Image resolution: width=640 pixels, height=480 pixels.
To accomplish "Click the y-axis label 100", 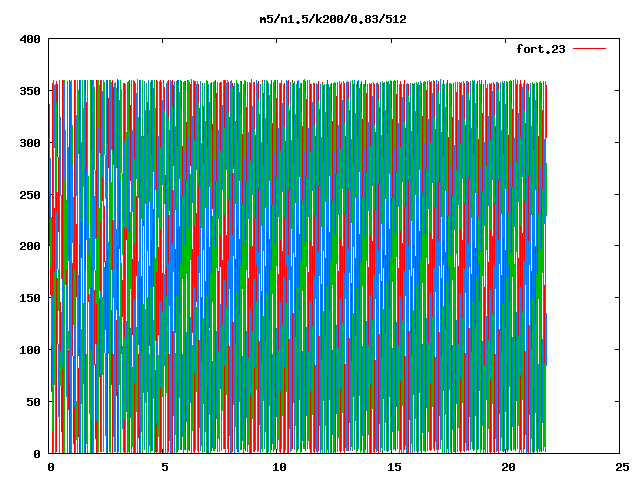I will (30, 350).
